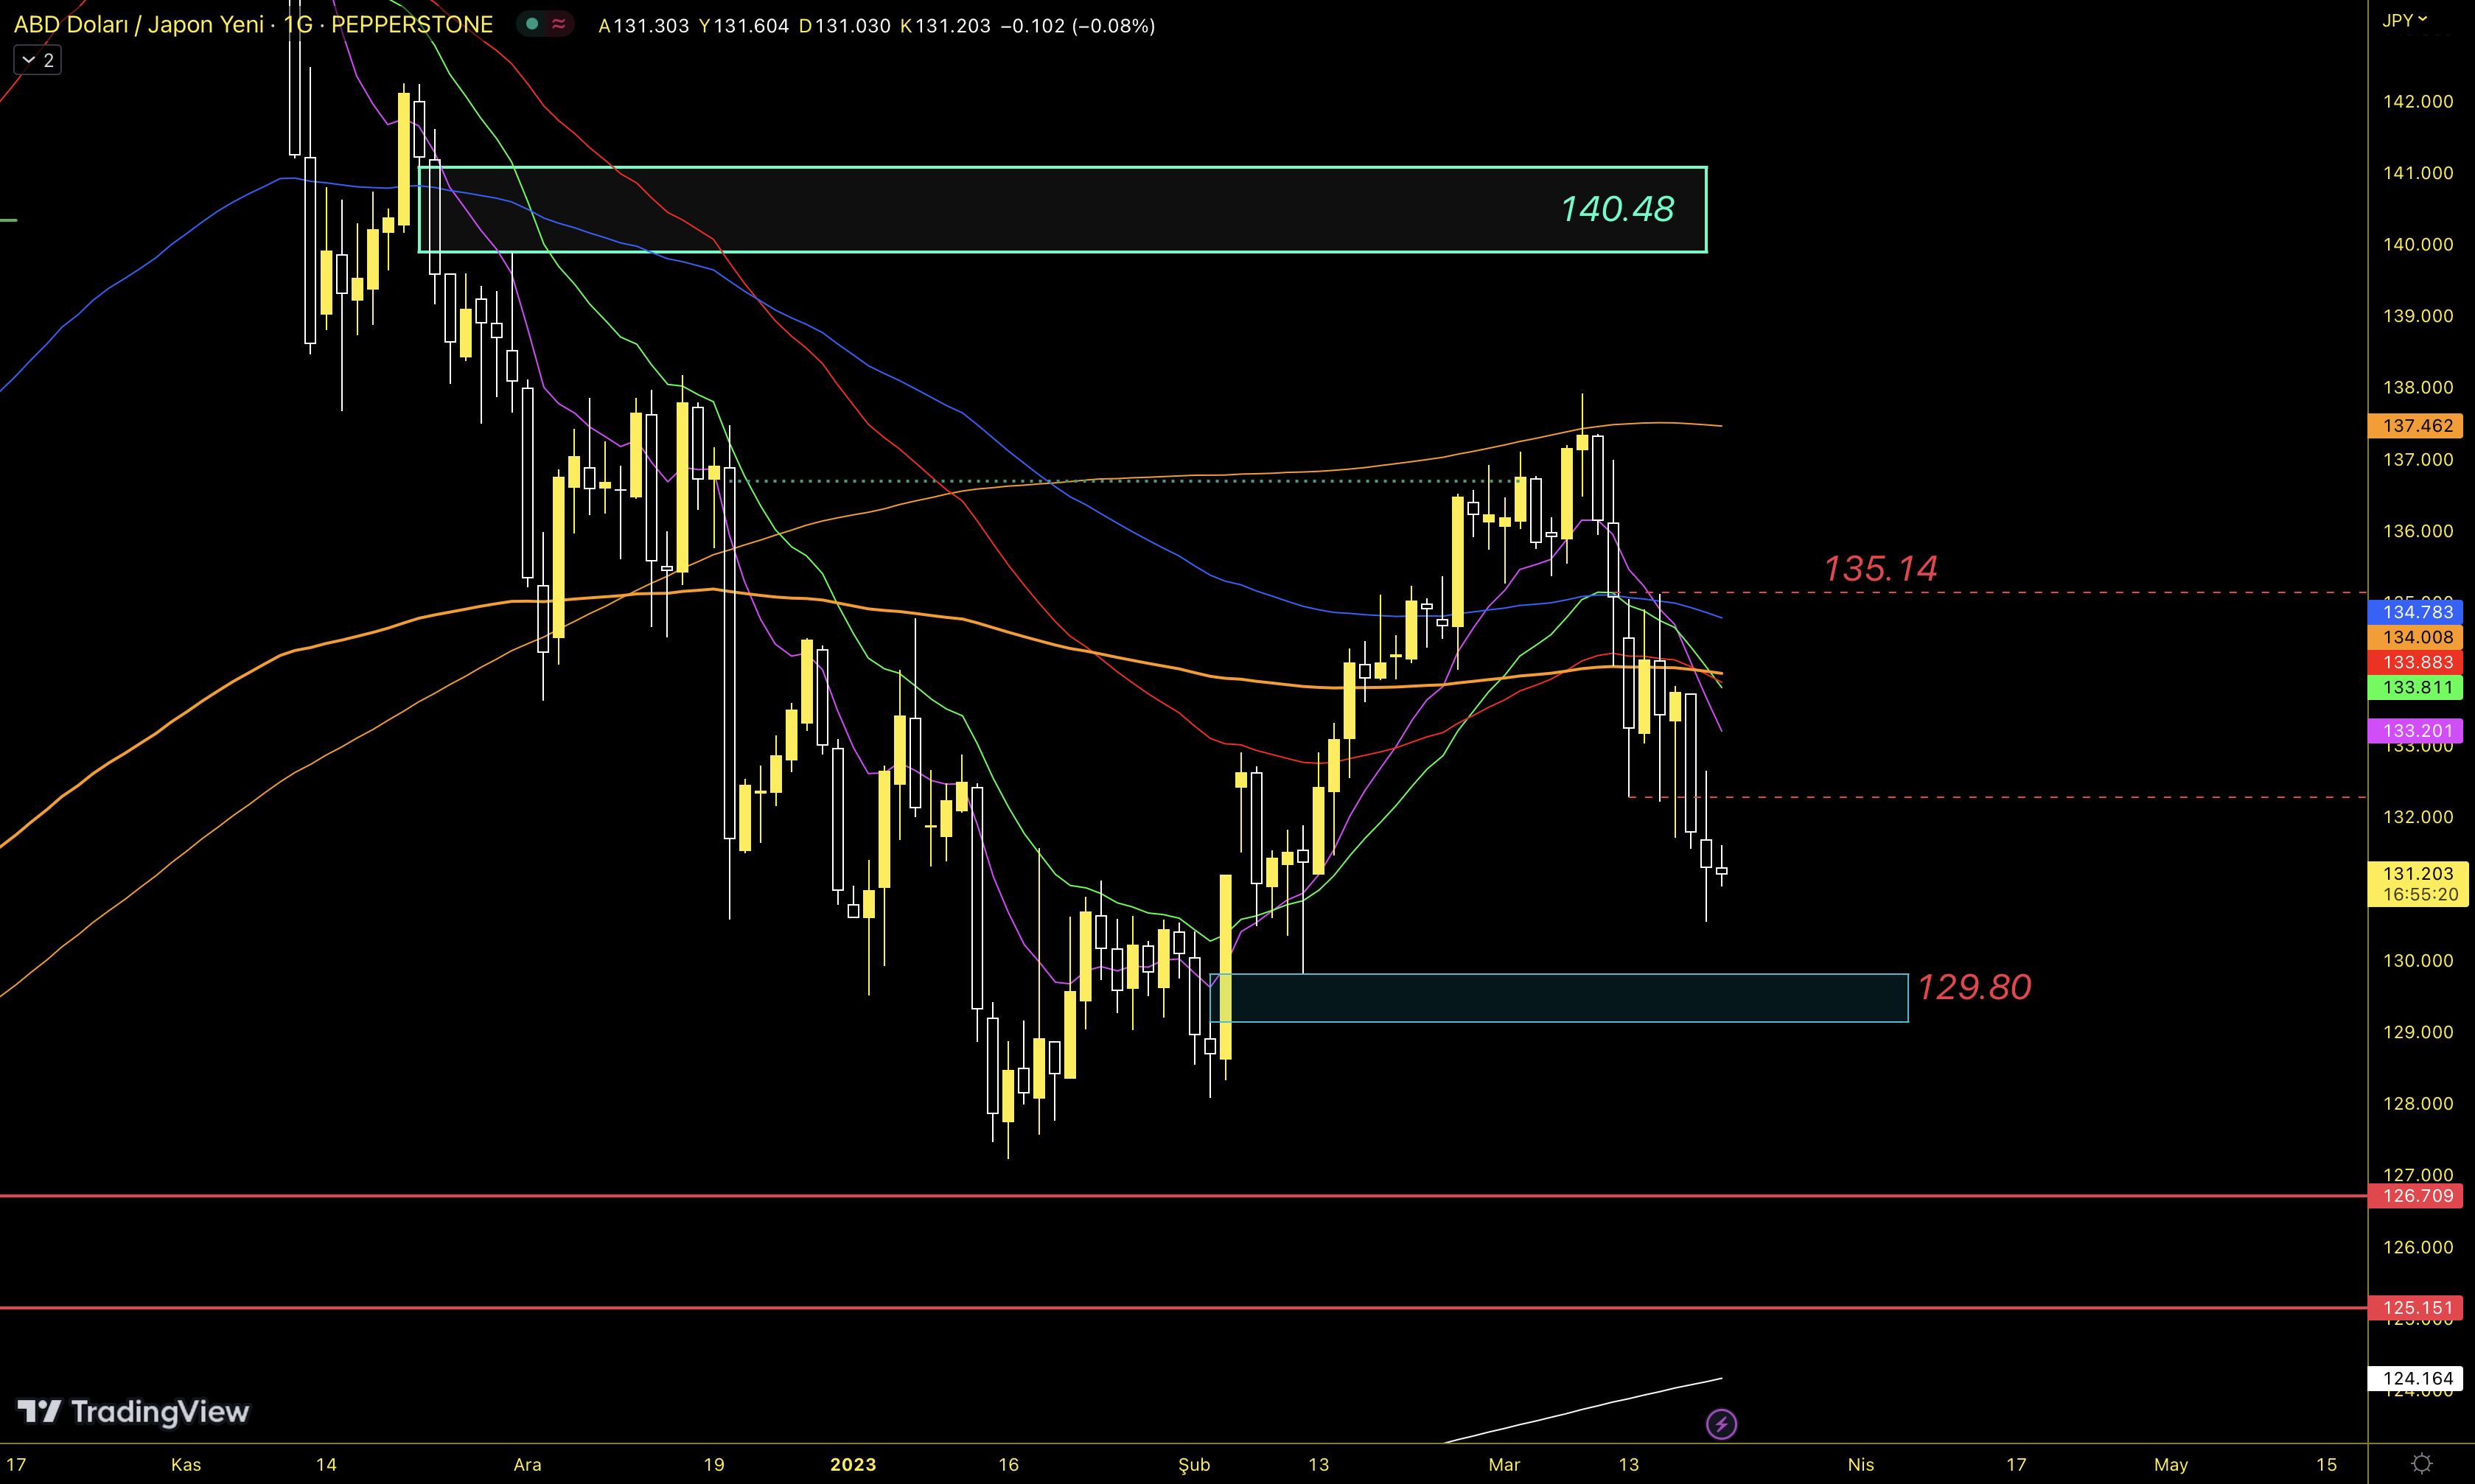Screen dimensions: 2475x1484
Task: Click the red 125.151 price label
Action: (x=2416, y=1308)
